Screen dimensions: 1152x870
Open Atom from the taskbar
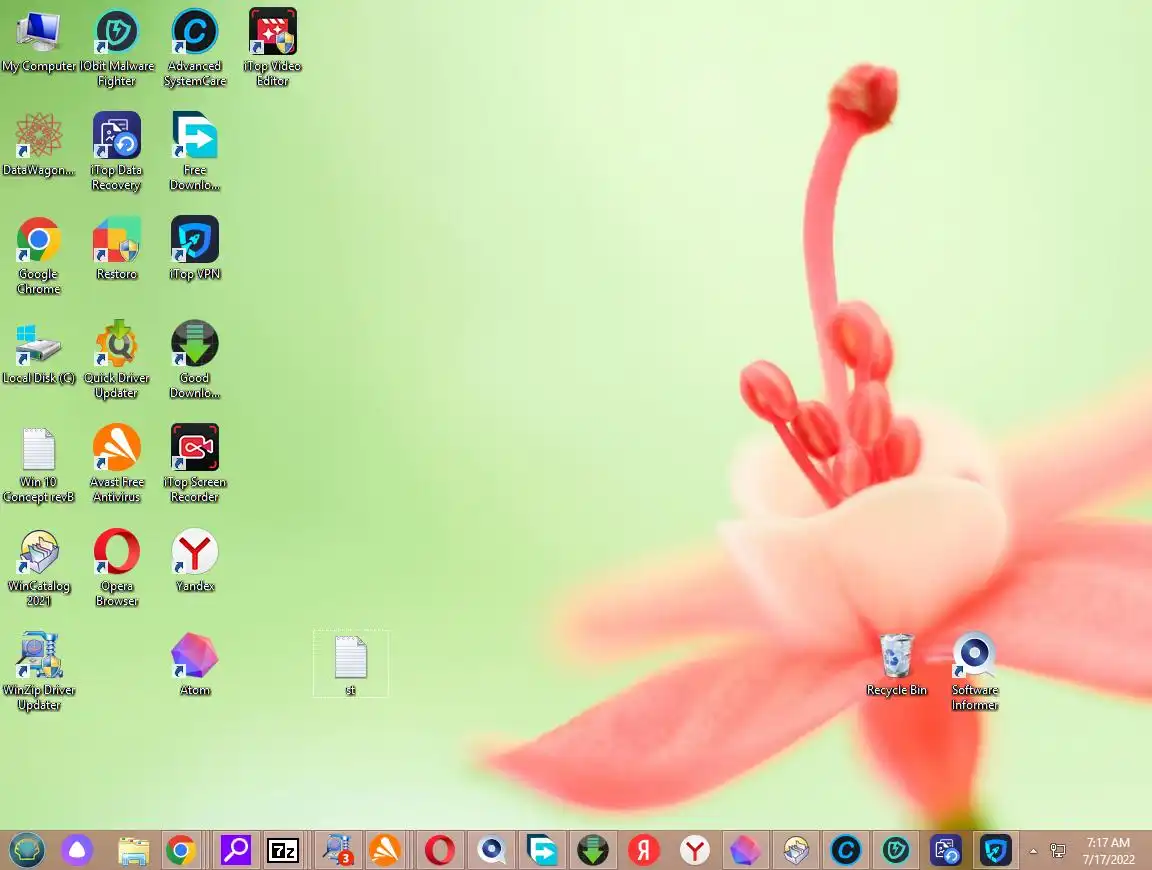click(744, 851)
